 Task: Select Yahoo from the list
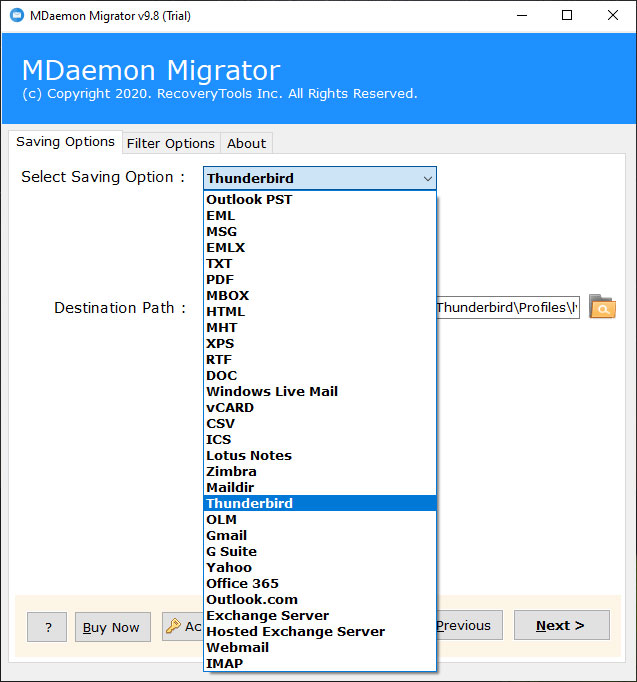tap(320, 568)
